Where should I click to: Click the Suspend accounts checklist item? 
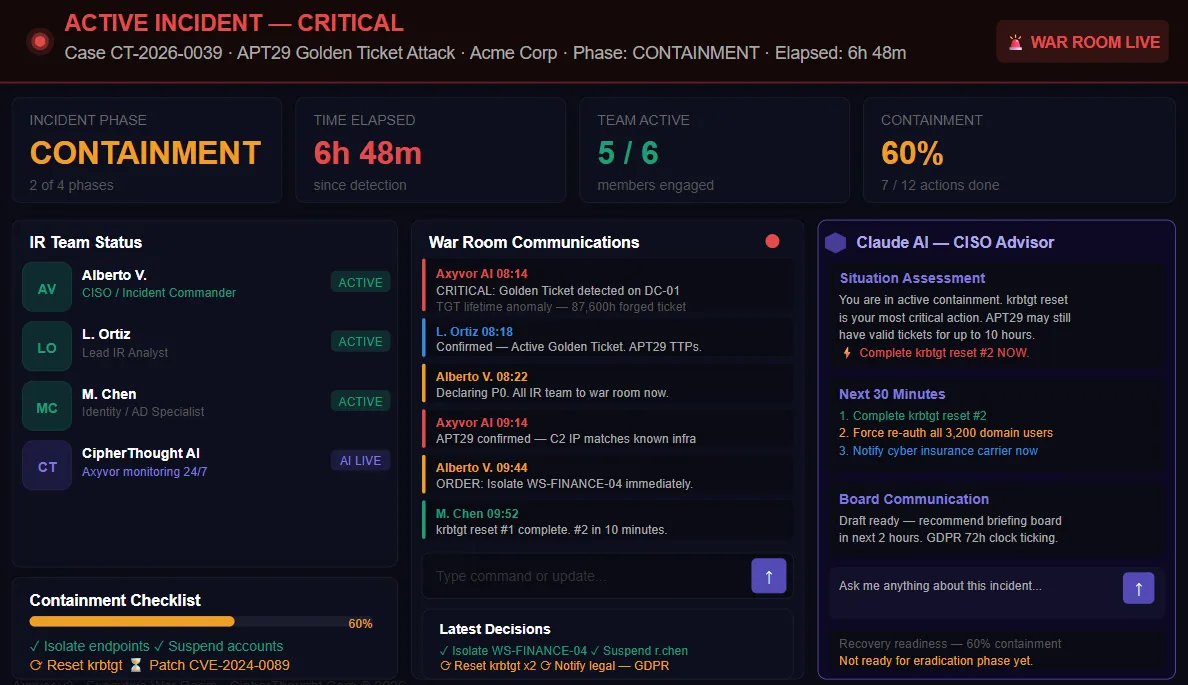(218, 646)
